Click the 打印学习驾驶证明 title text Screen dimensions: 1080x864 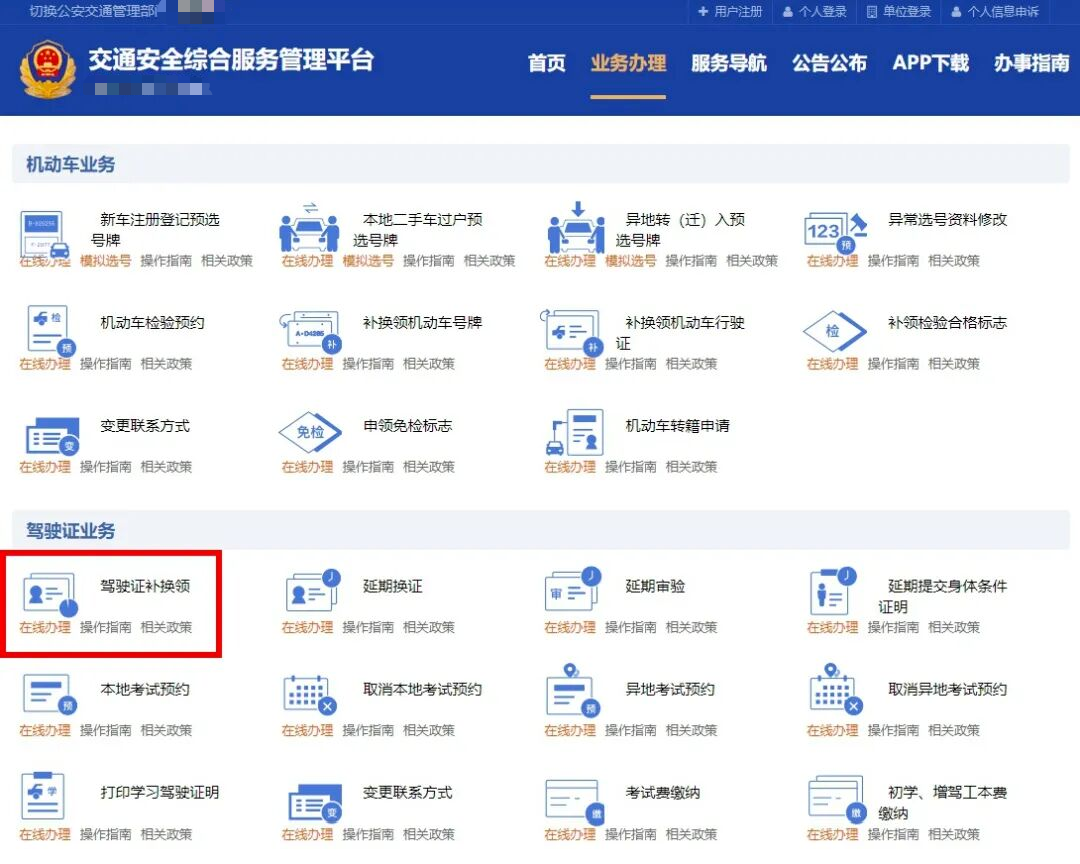[x=160, y=792]
